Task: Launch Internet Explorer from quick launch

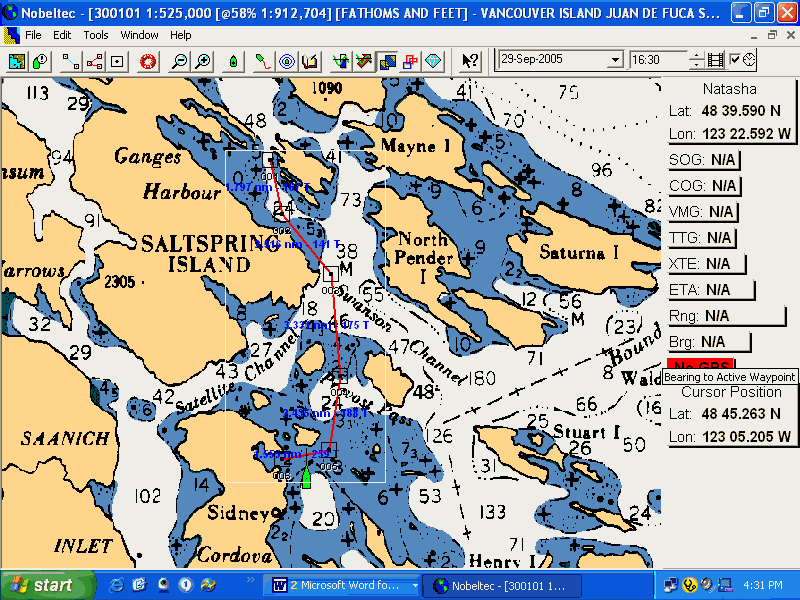Action: (x=116, y=585)
